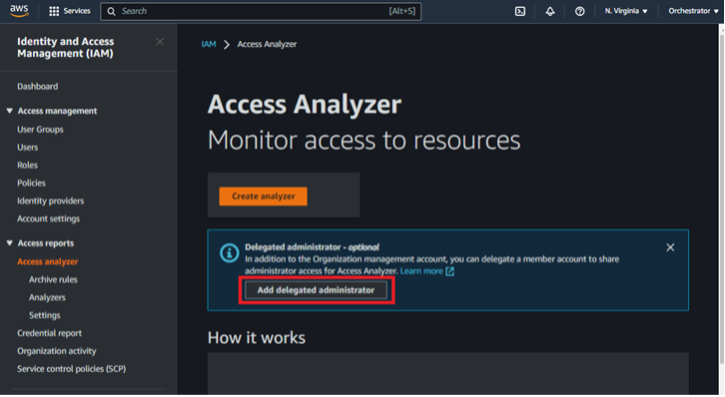Click the "Identity and Access Management (IAM)" title
Screen dimensions: 725x397
[x=66, y=48]
